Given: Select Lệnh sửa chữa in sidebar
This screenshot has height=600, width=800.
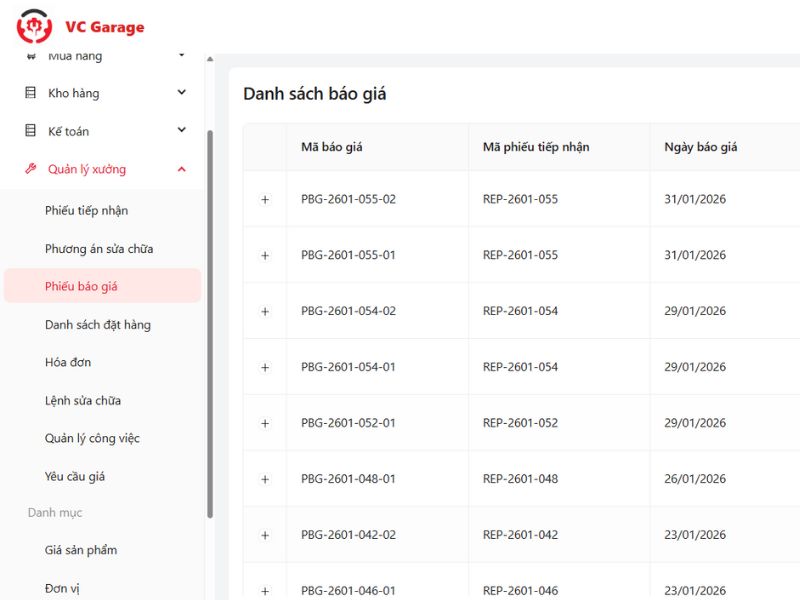Looking at the screenshot, I should click(83, 401).
